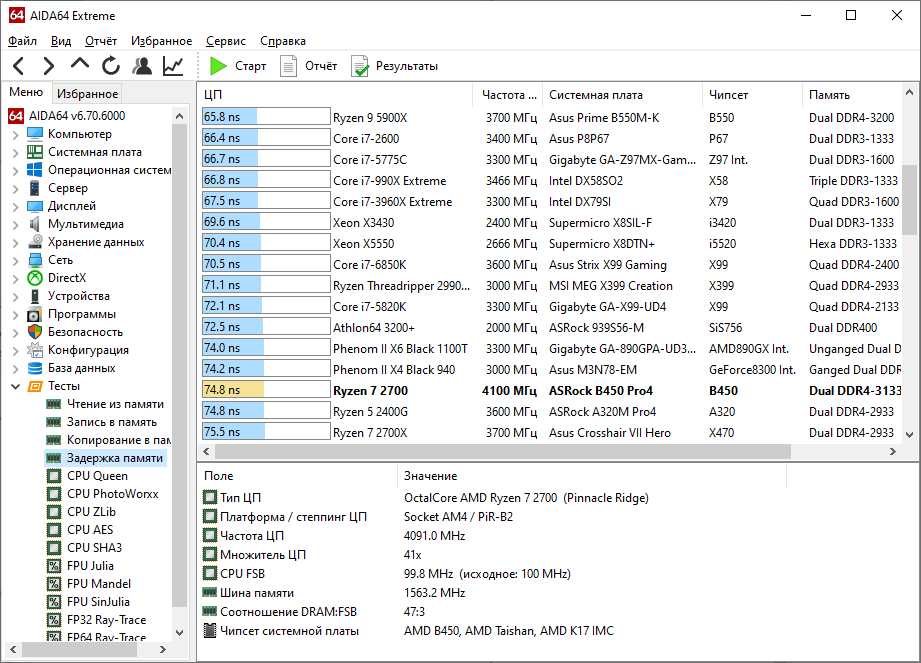Viewport: 921px width, 663px height.
Task: Expand the Конфигурация tree node arrow
Action: tap(16, 351)
